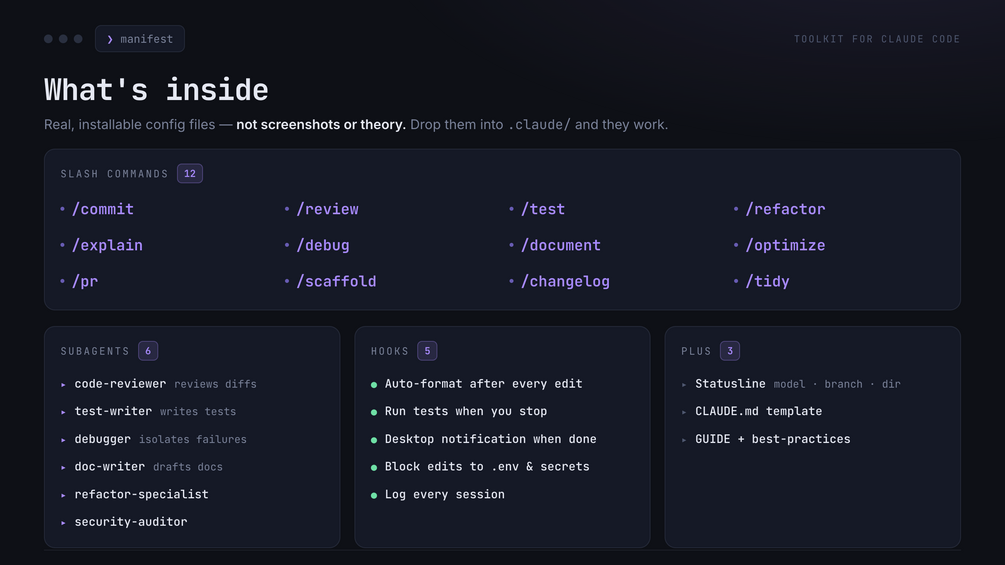Click the subagents count badge 6
This screenshot has height=565, width=1005.
tap(148, 351)
